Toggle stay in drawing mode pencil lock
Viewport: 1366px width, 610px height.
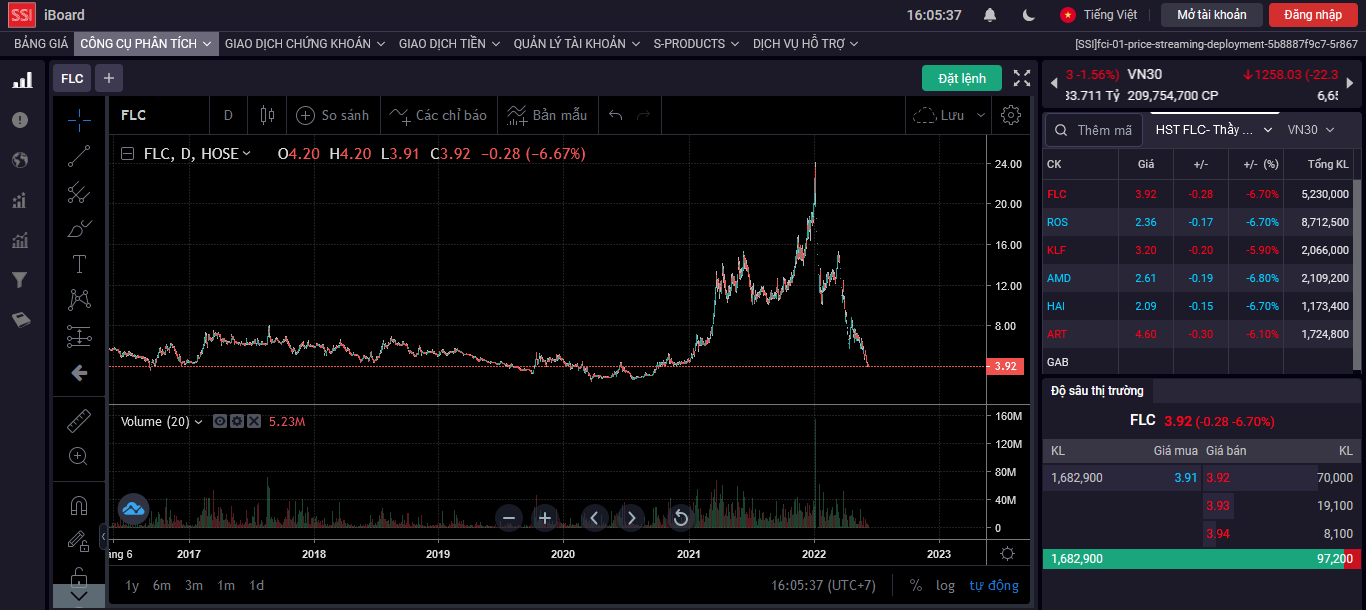coord(79,541)
